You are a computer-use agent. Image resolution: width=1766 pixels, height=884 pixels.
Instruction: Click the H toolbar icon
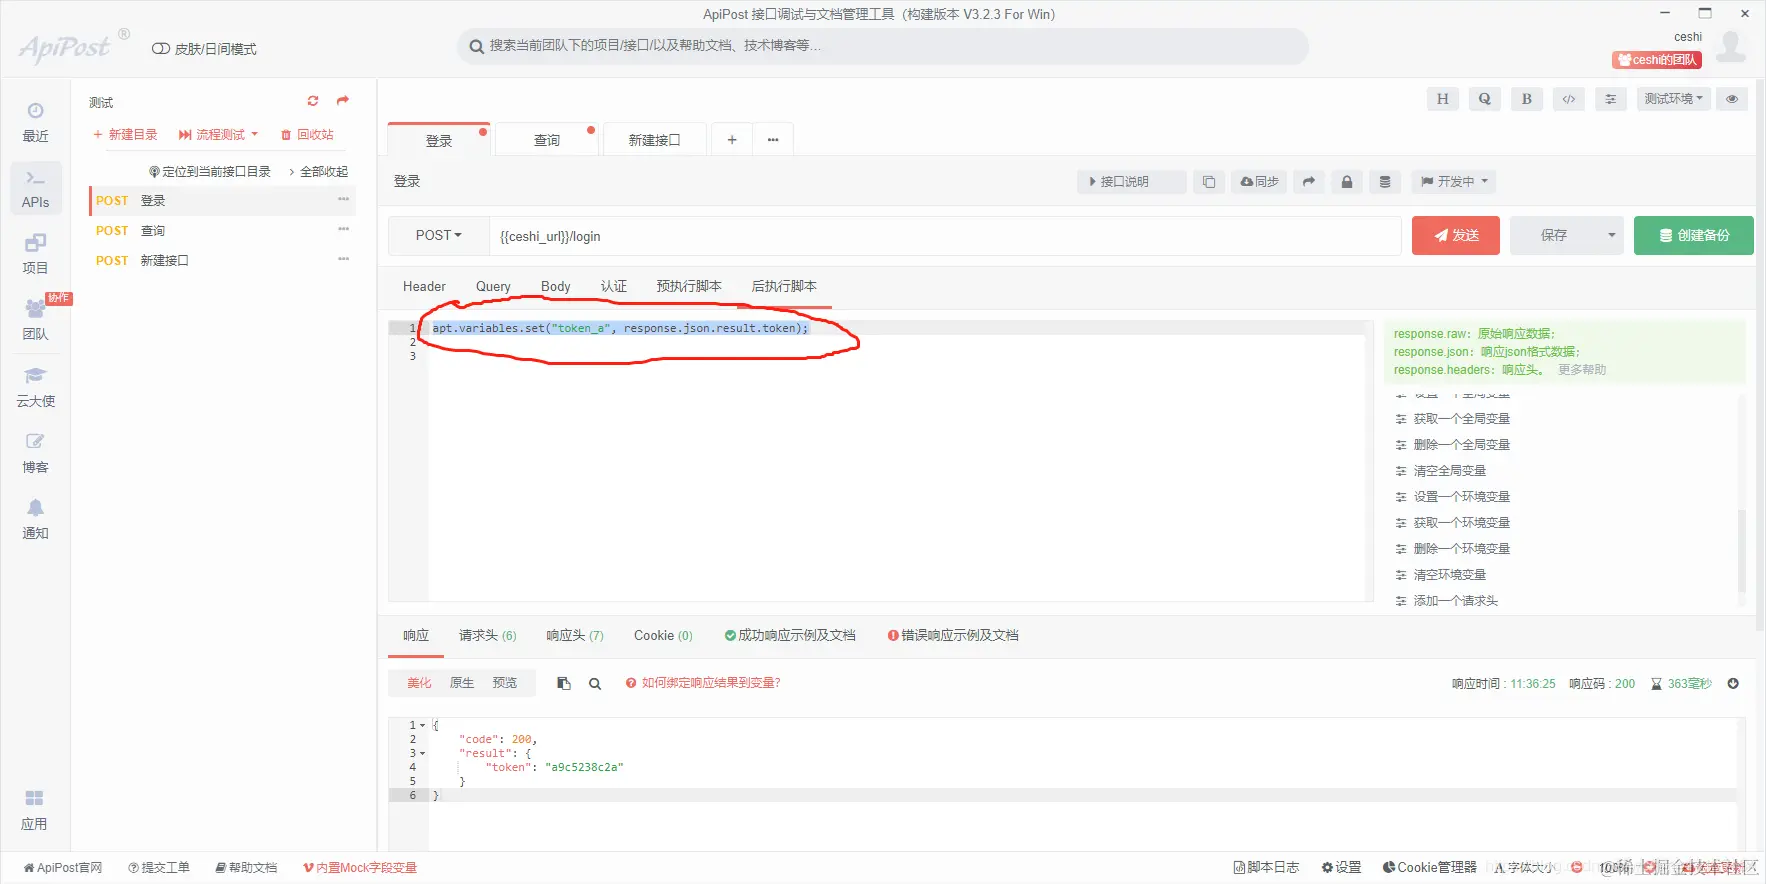tap(1442, 99)
